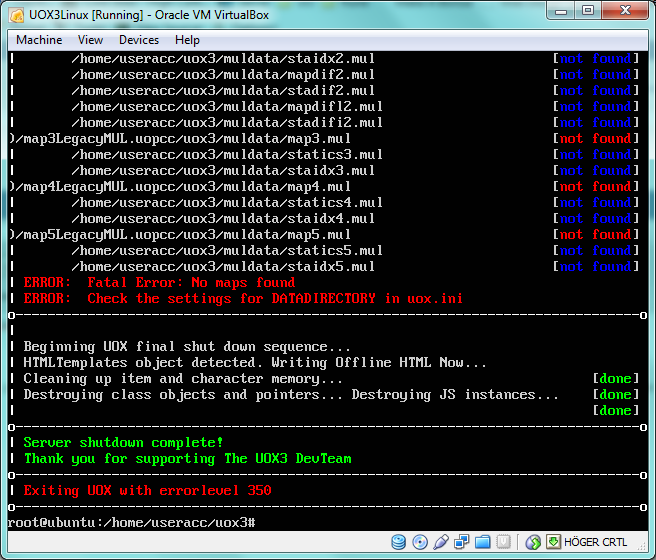
Task: Click the red 'not found' status for map5.mul
Action: point(596,235)
